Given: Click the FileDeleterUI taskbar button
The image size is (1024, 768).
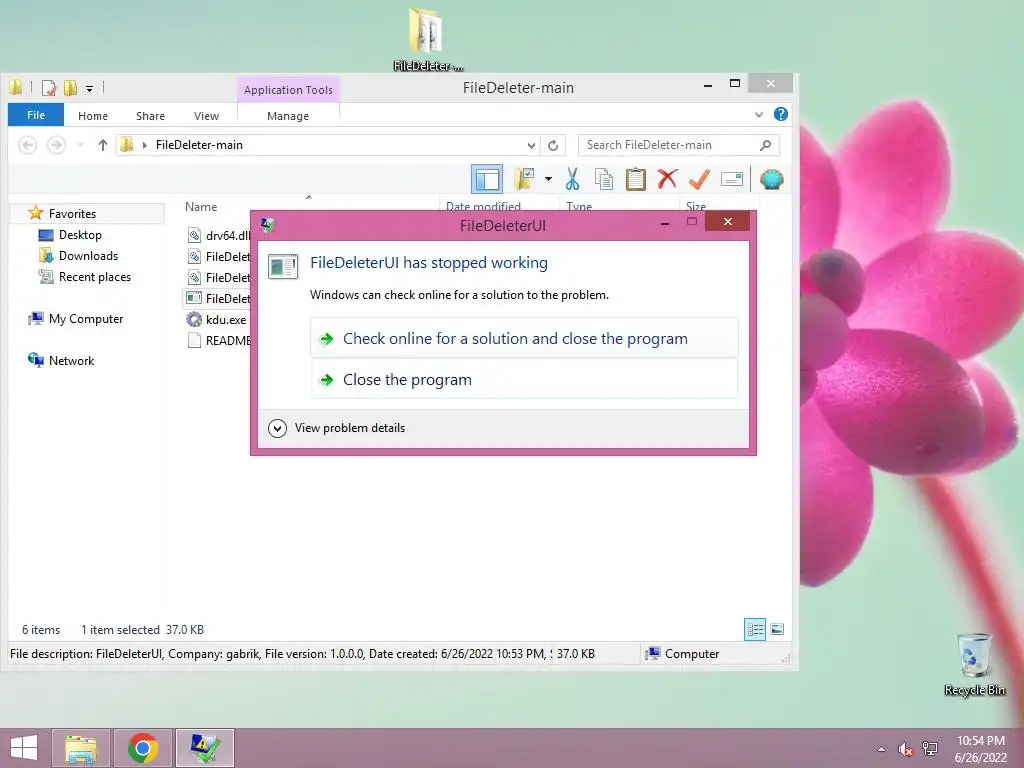Looking at the screenshot, I should click(205, 748).
